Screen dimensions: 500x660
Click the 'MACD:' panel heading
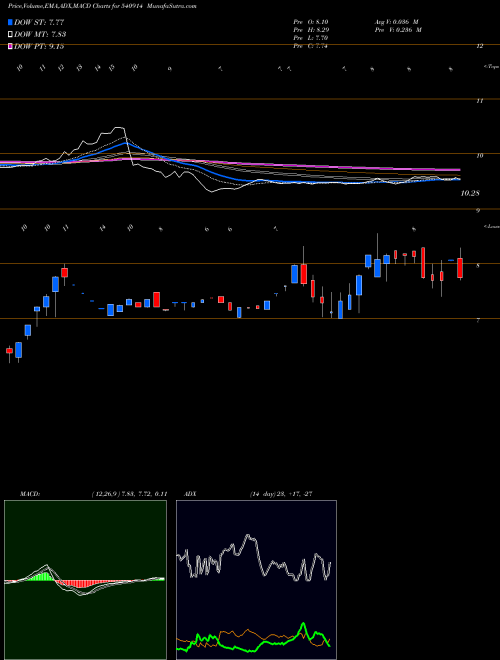coord(29,494)
